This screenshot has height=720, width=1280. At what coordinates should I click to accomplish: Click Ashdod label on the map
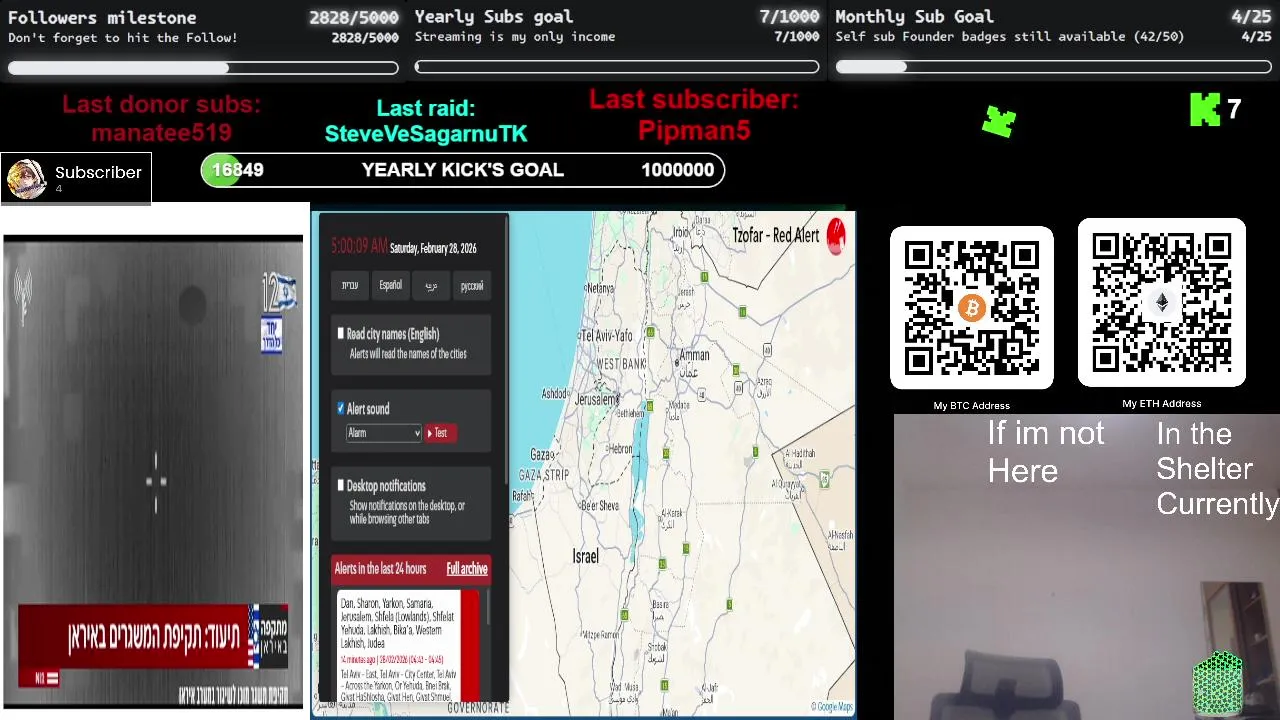554,394
